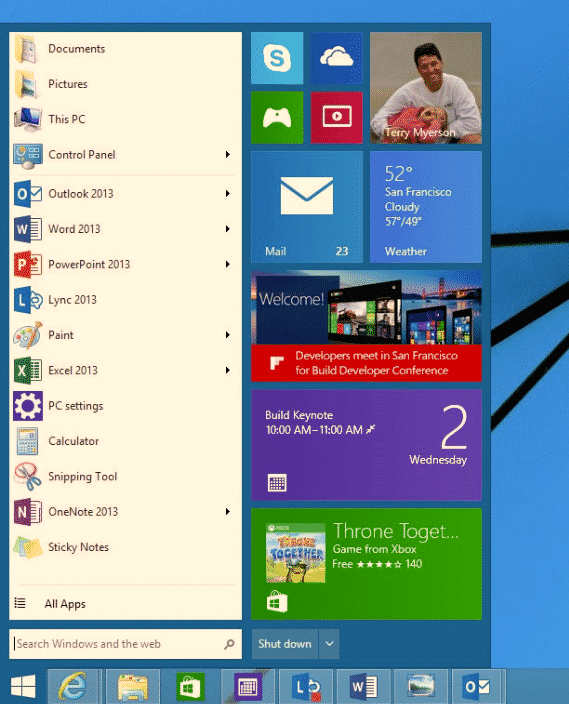
Task: Open the Calendar app from the taskbar
Action: click(248, 686)
